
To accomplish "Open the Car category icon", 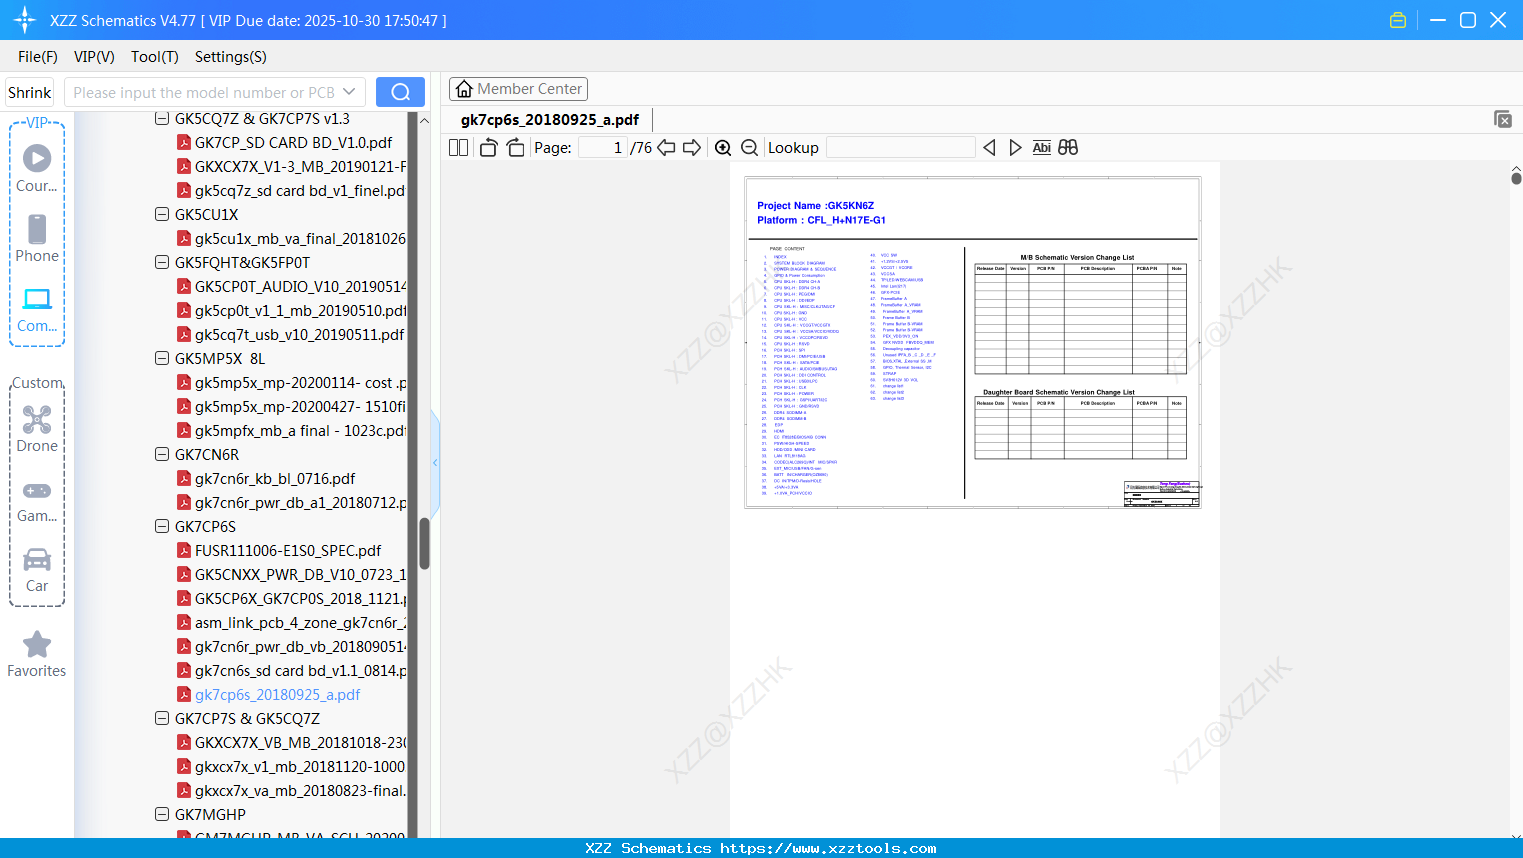I will tap(37, 559).
